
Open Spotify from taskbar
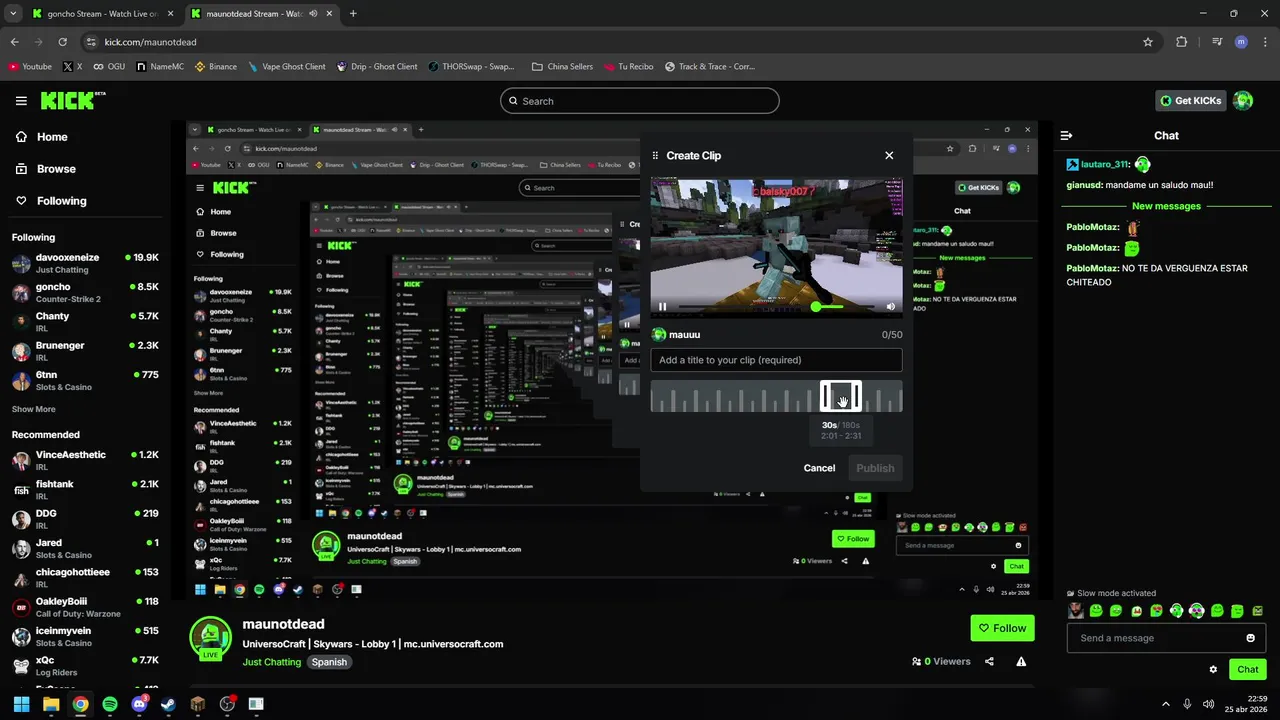click(x=110, y=704)
